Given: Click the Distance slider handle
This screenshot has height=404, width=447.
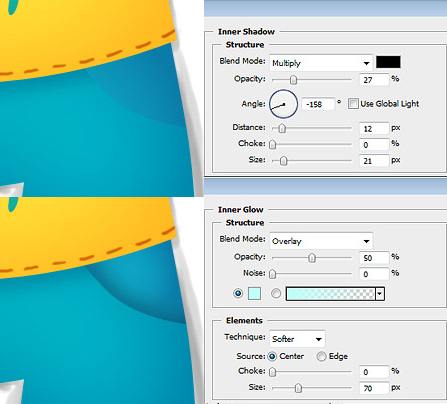Looking at the screenshot, I should [282, 128].
